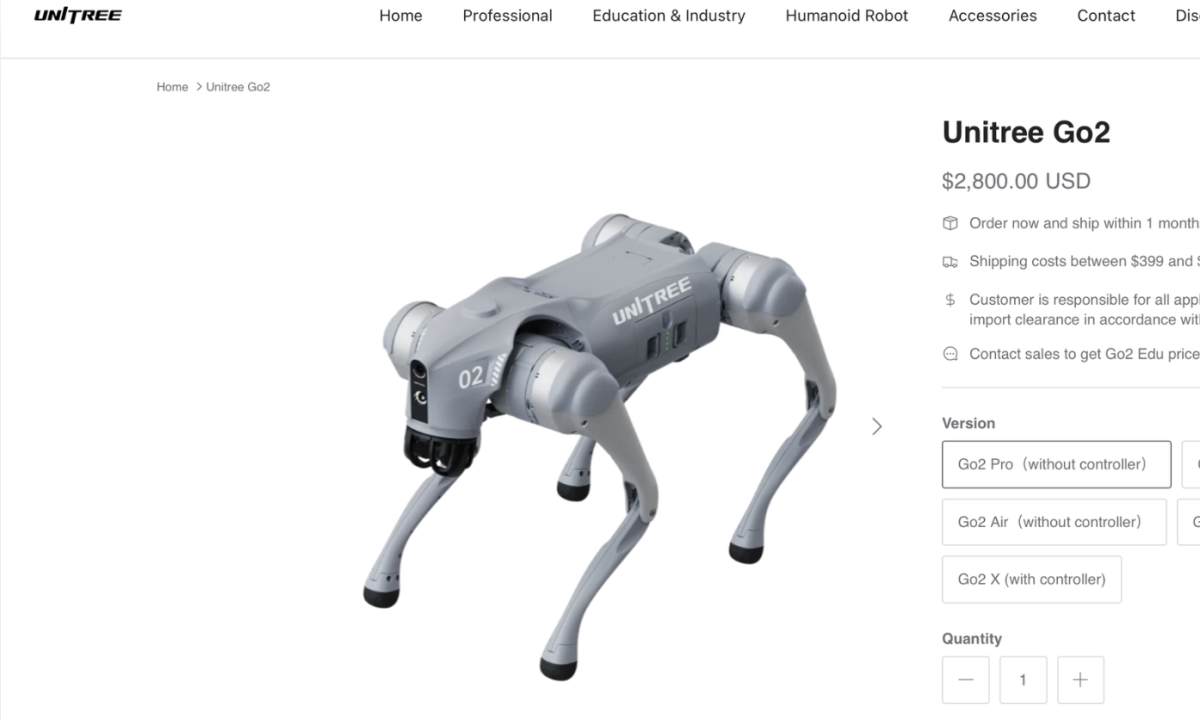
Task: Click the Unitree logo in header
Action: point(78,15)
